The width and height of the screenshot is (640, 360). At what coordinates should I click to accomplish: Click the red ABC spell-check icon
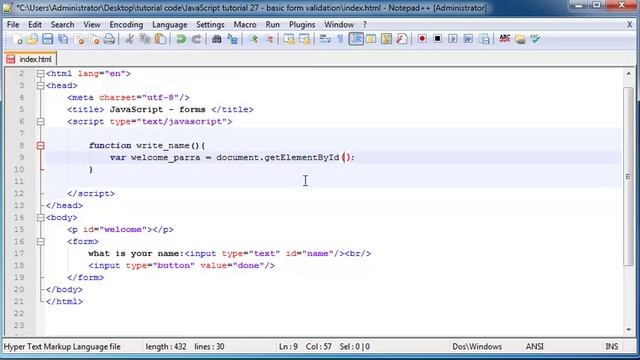tap(504, 39)
